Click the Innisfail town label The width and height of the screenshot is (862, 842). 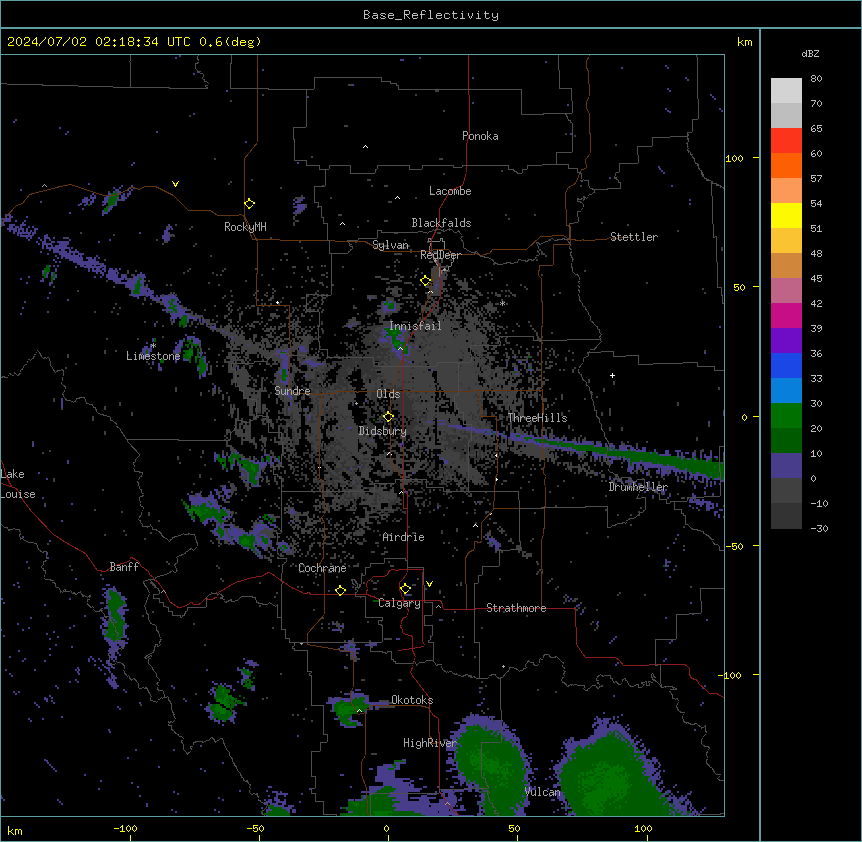(415, 326)
